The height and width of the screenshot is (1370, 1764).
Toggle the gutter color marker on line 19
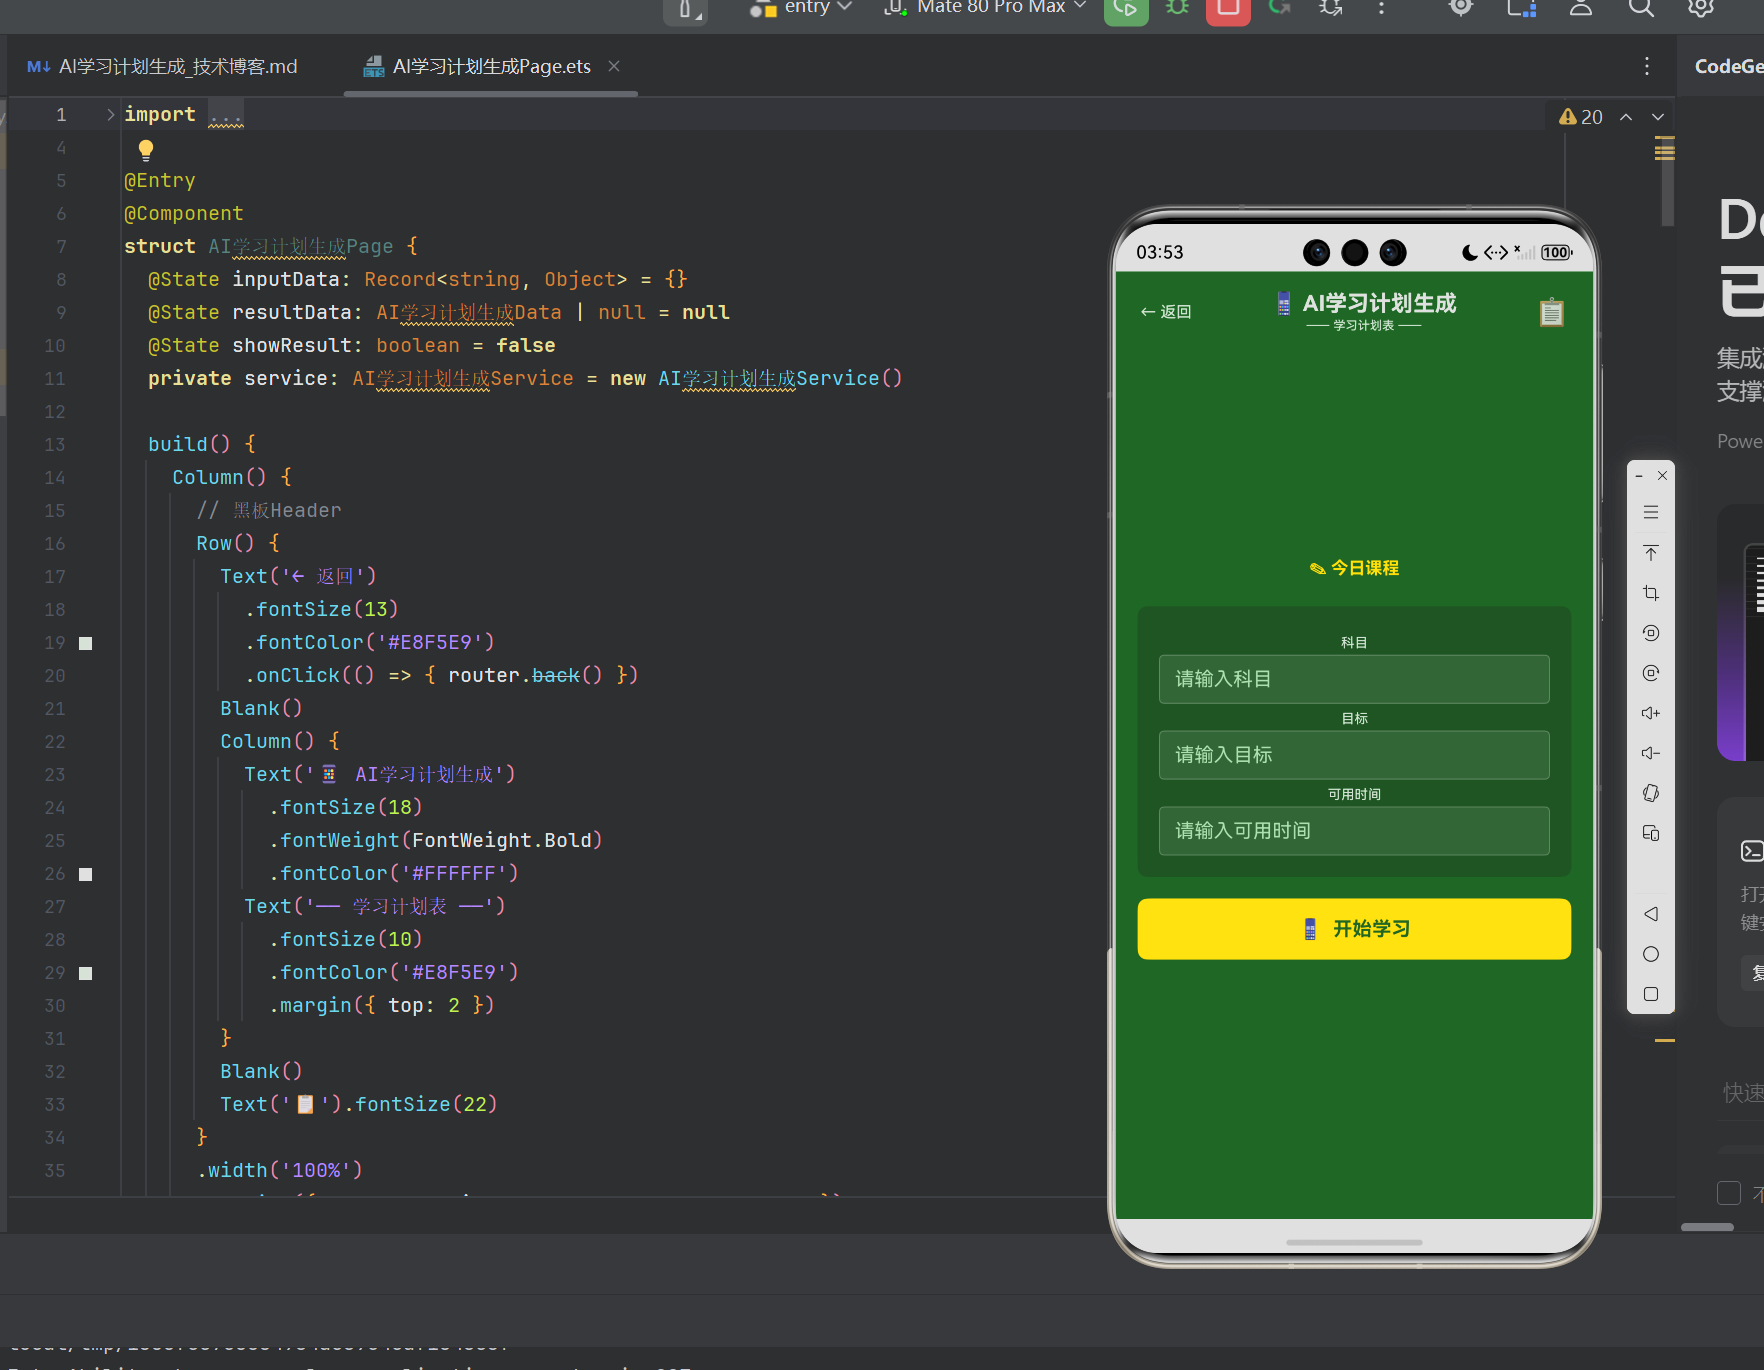[86, 643]
